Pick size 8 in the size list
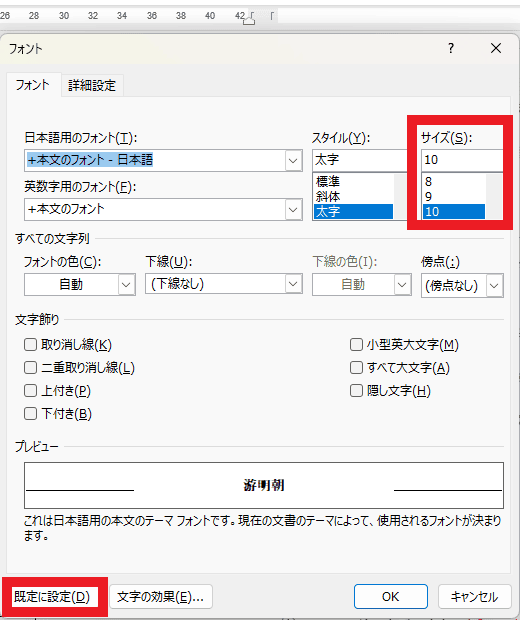Image resolution: width=520 pixels, height=620 pixels. (454, 181)
